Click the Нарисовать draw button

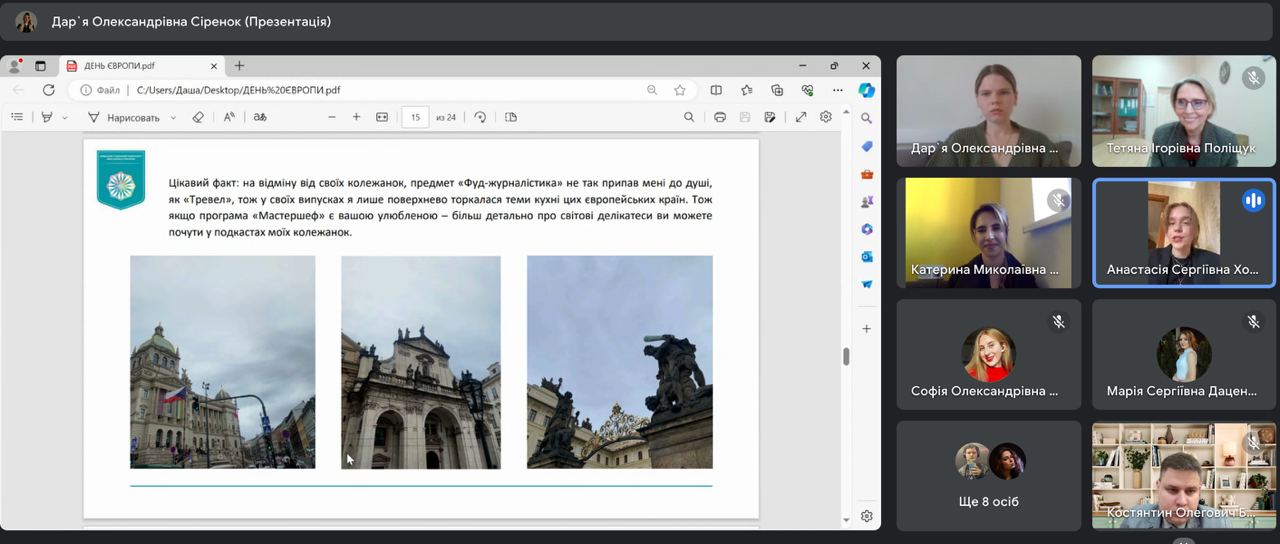click(123, 117)
